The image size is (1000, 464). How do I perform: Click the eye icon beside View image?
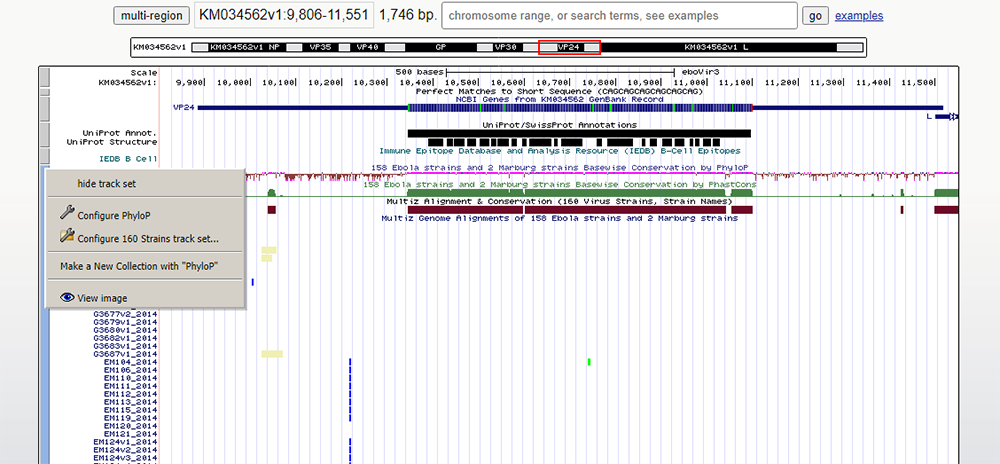[67, 297]
